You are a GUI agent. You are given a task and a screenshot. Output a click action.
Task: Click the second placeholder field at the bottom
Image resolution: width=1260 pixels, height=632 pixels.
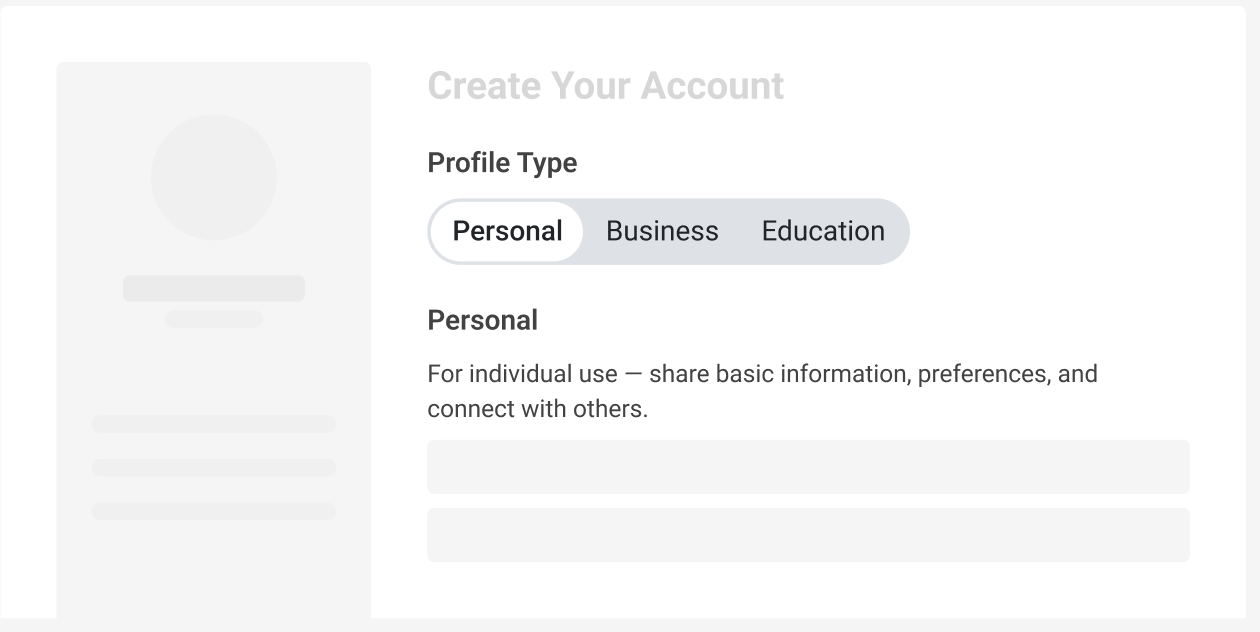pos(808,535)
